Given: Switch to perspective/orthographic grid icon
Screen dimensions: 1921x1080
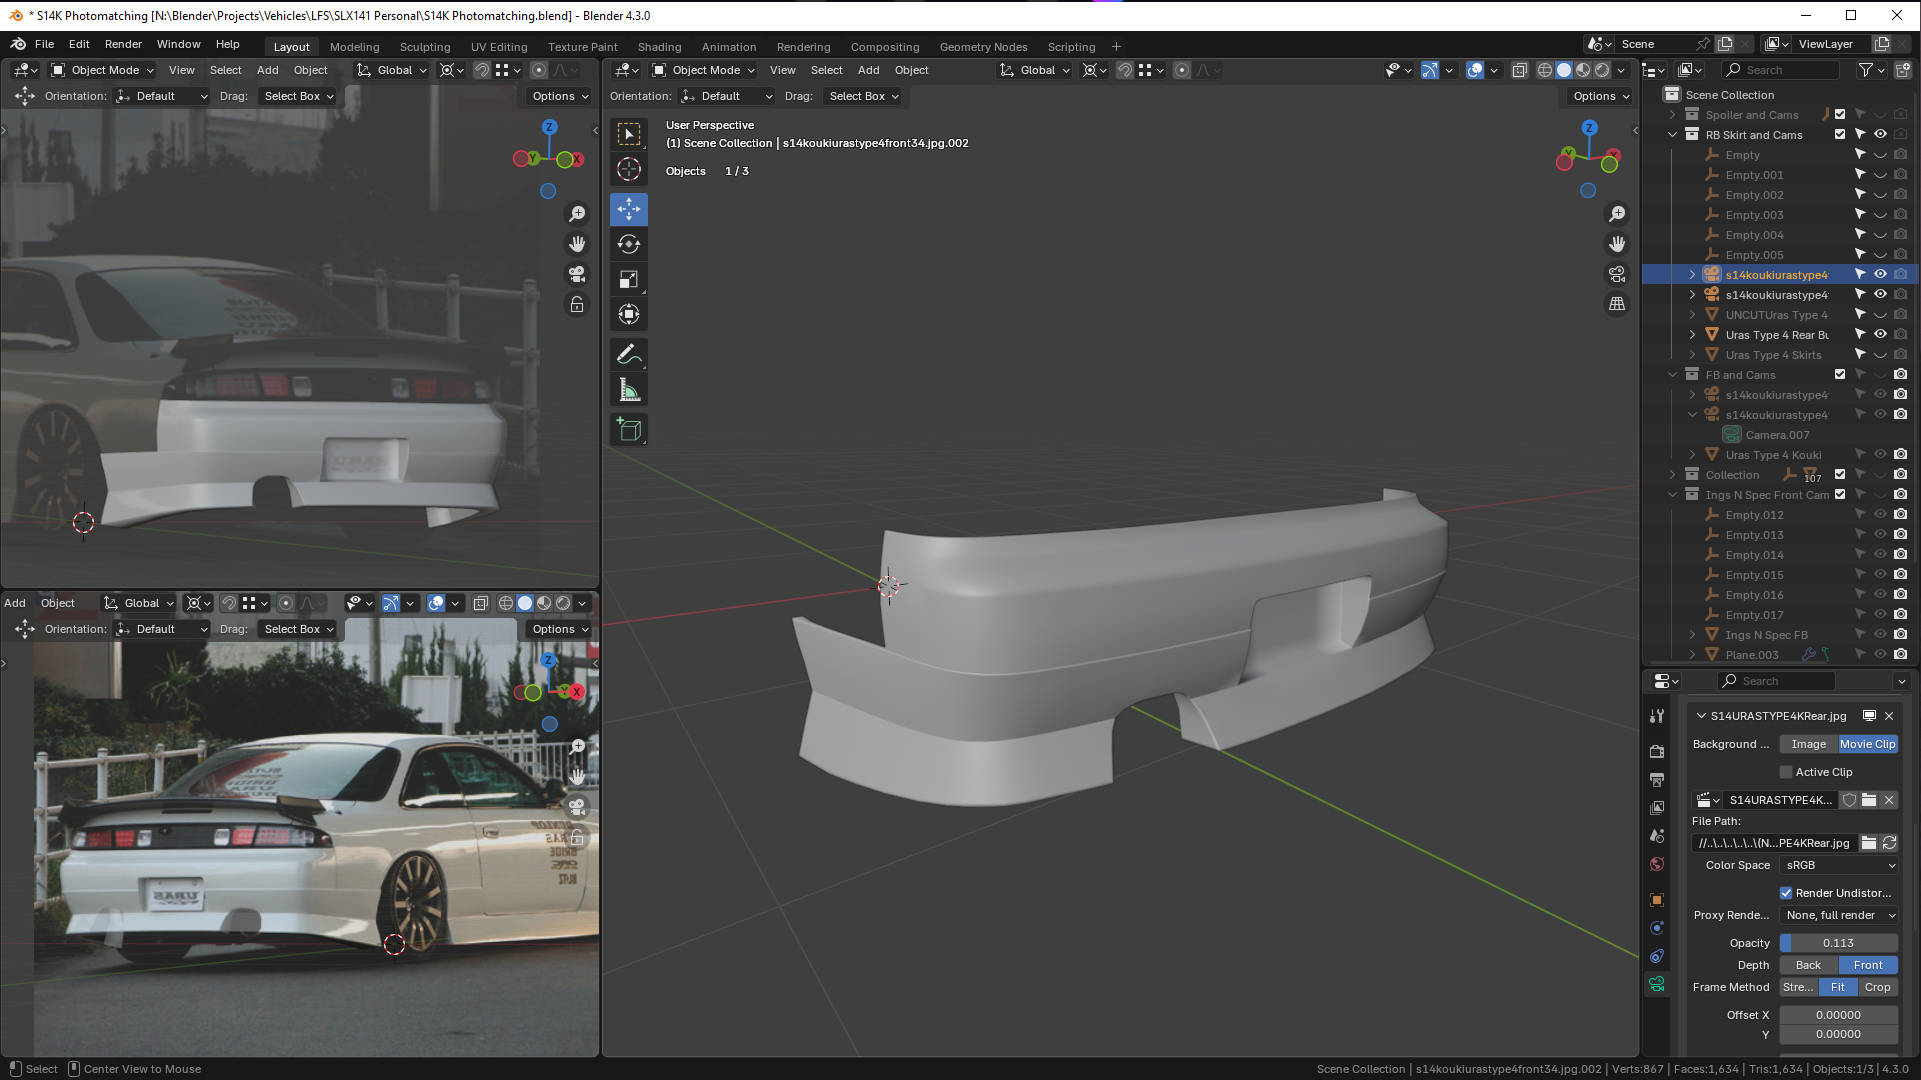Looking at the screenshot, I should pos(1617,304).
